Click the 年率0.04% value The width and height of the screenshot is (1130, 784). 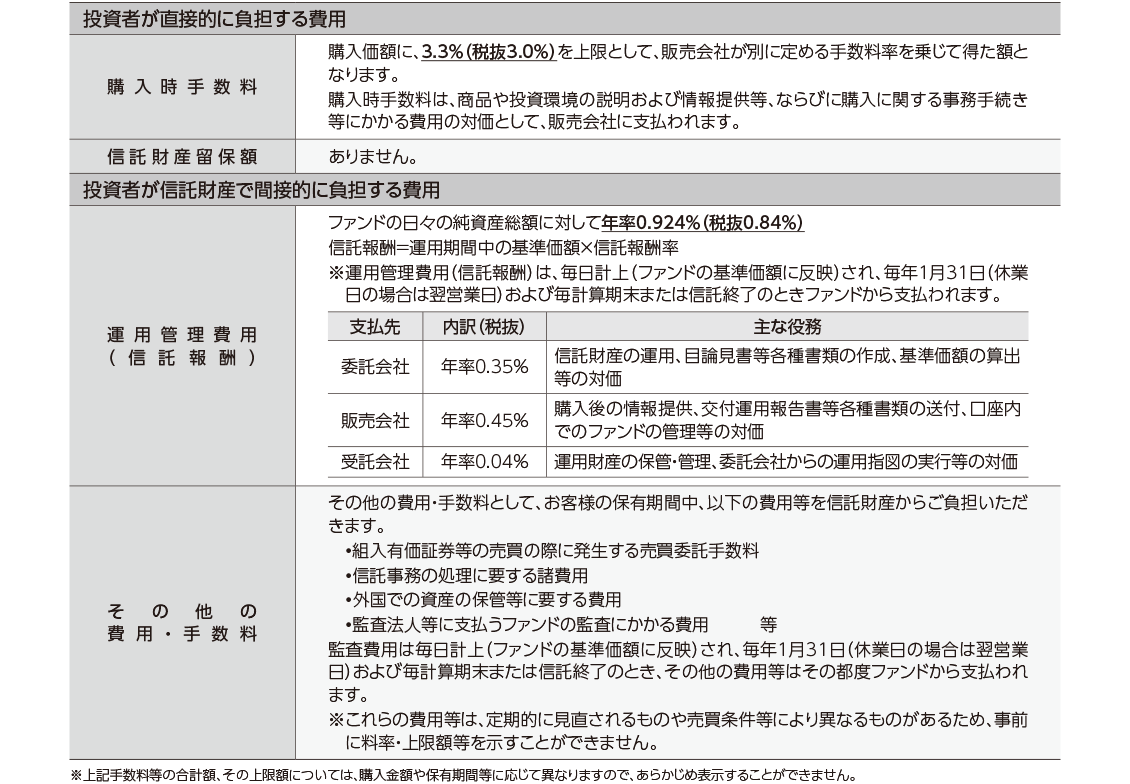(x=484, y=461)
